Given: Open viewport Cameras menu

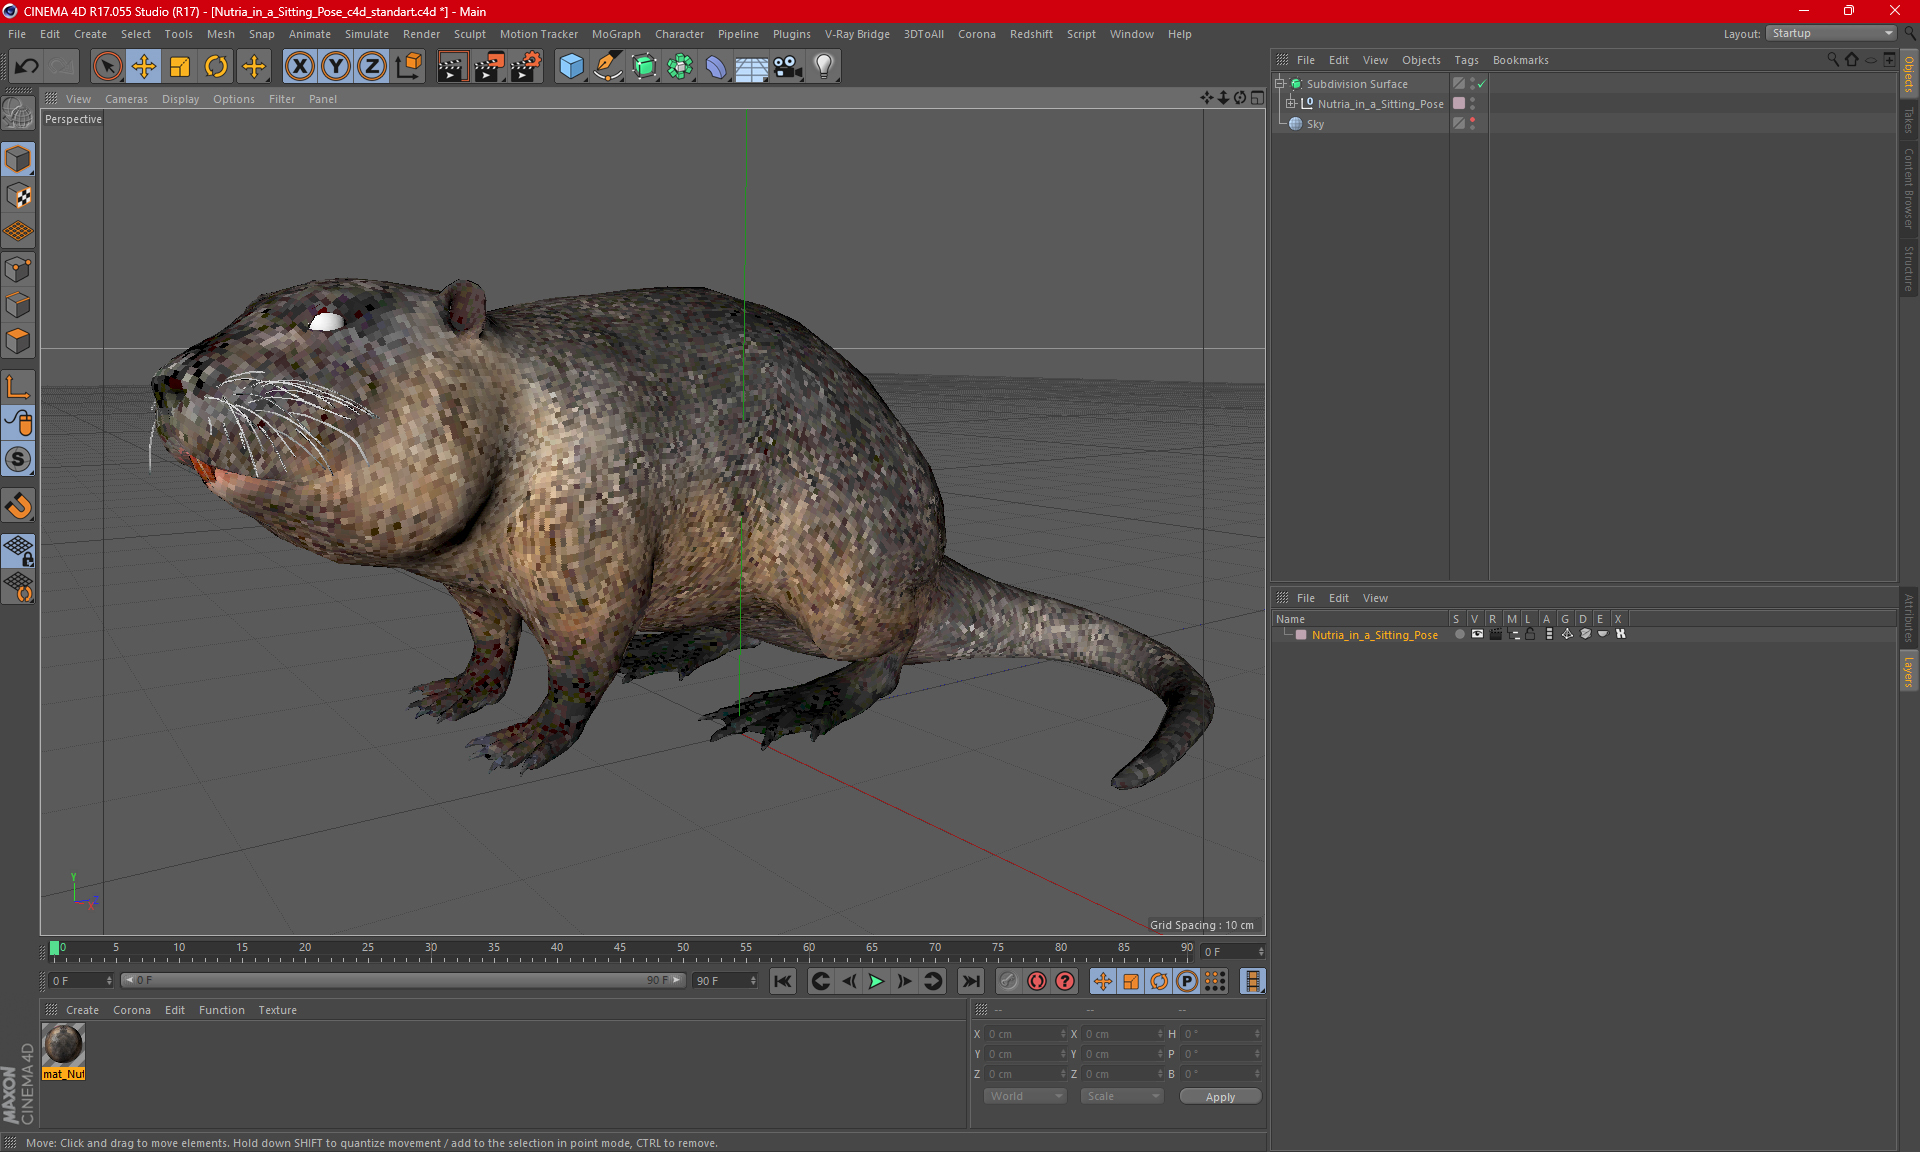Looking at the screenshot, I should (x=126, y=99).
